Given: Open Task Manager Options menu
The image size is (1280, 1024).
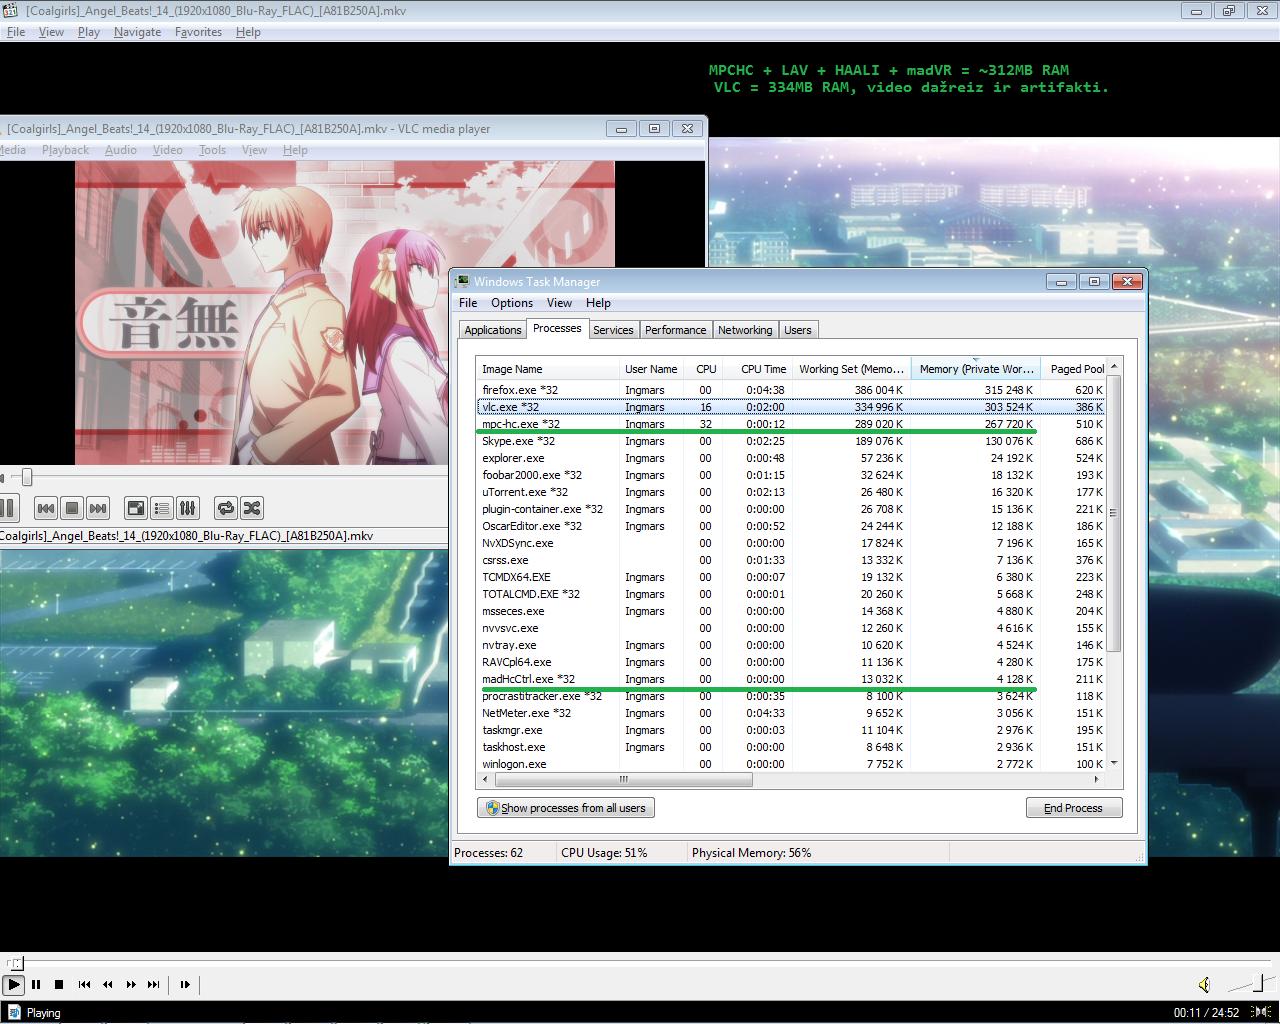Looking at the screenshot, I should 512,303.
